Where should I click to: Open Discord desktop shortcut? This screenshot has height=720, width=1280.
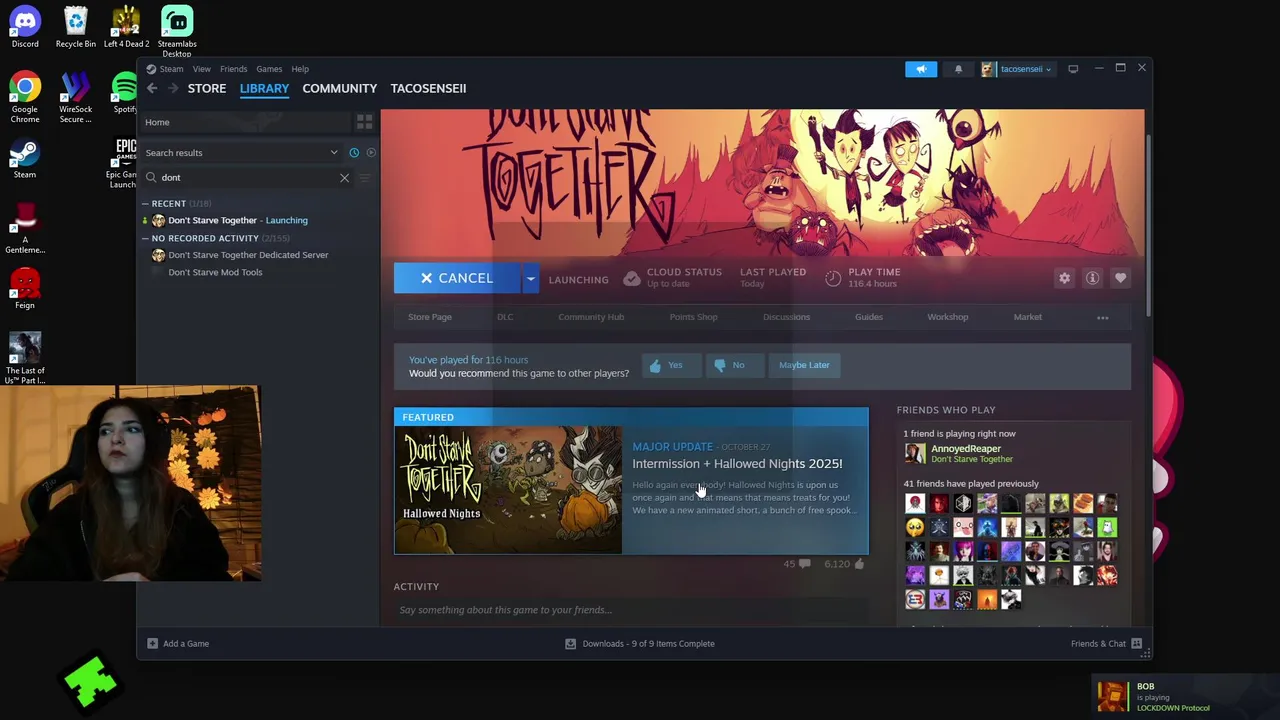(x=25, y=27)
